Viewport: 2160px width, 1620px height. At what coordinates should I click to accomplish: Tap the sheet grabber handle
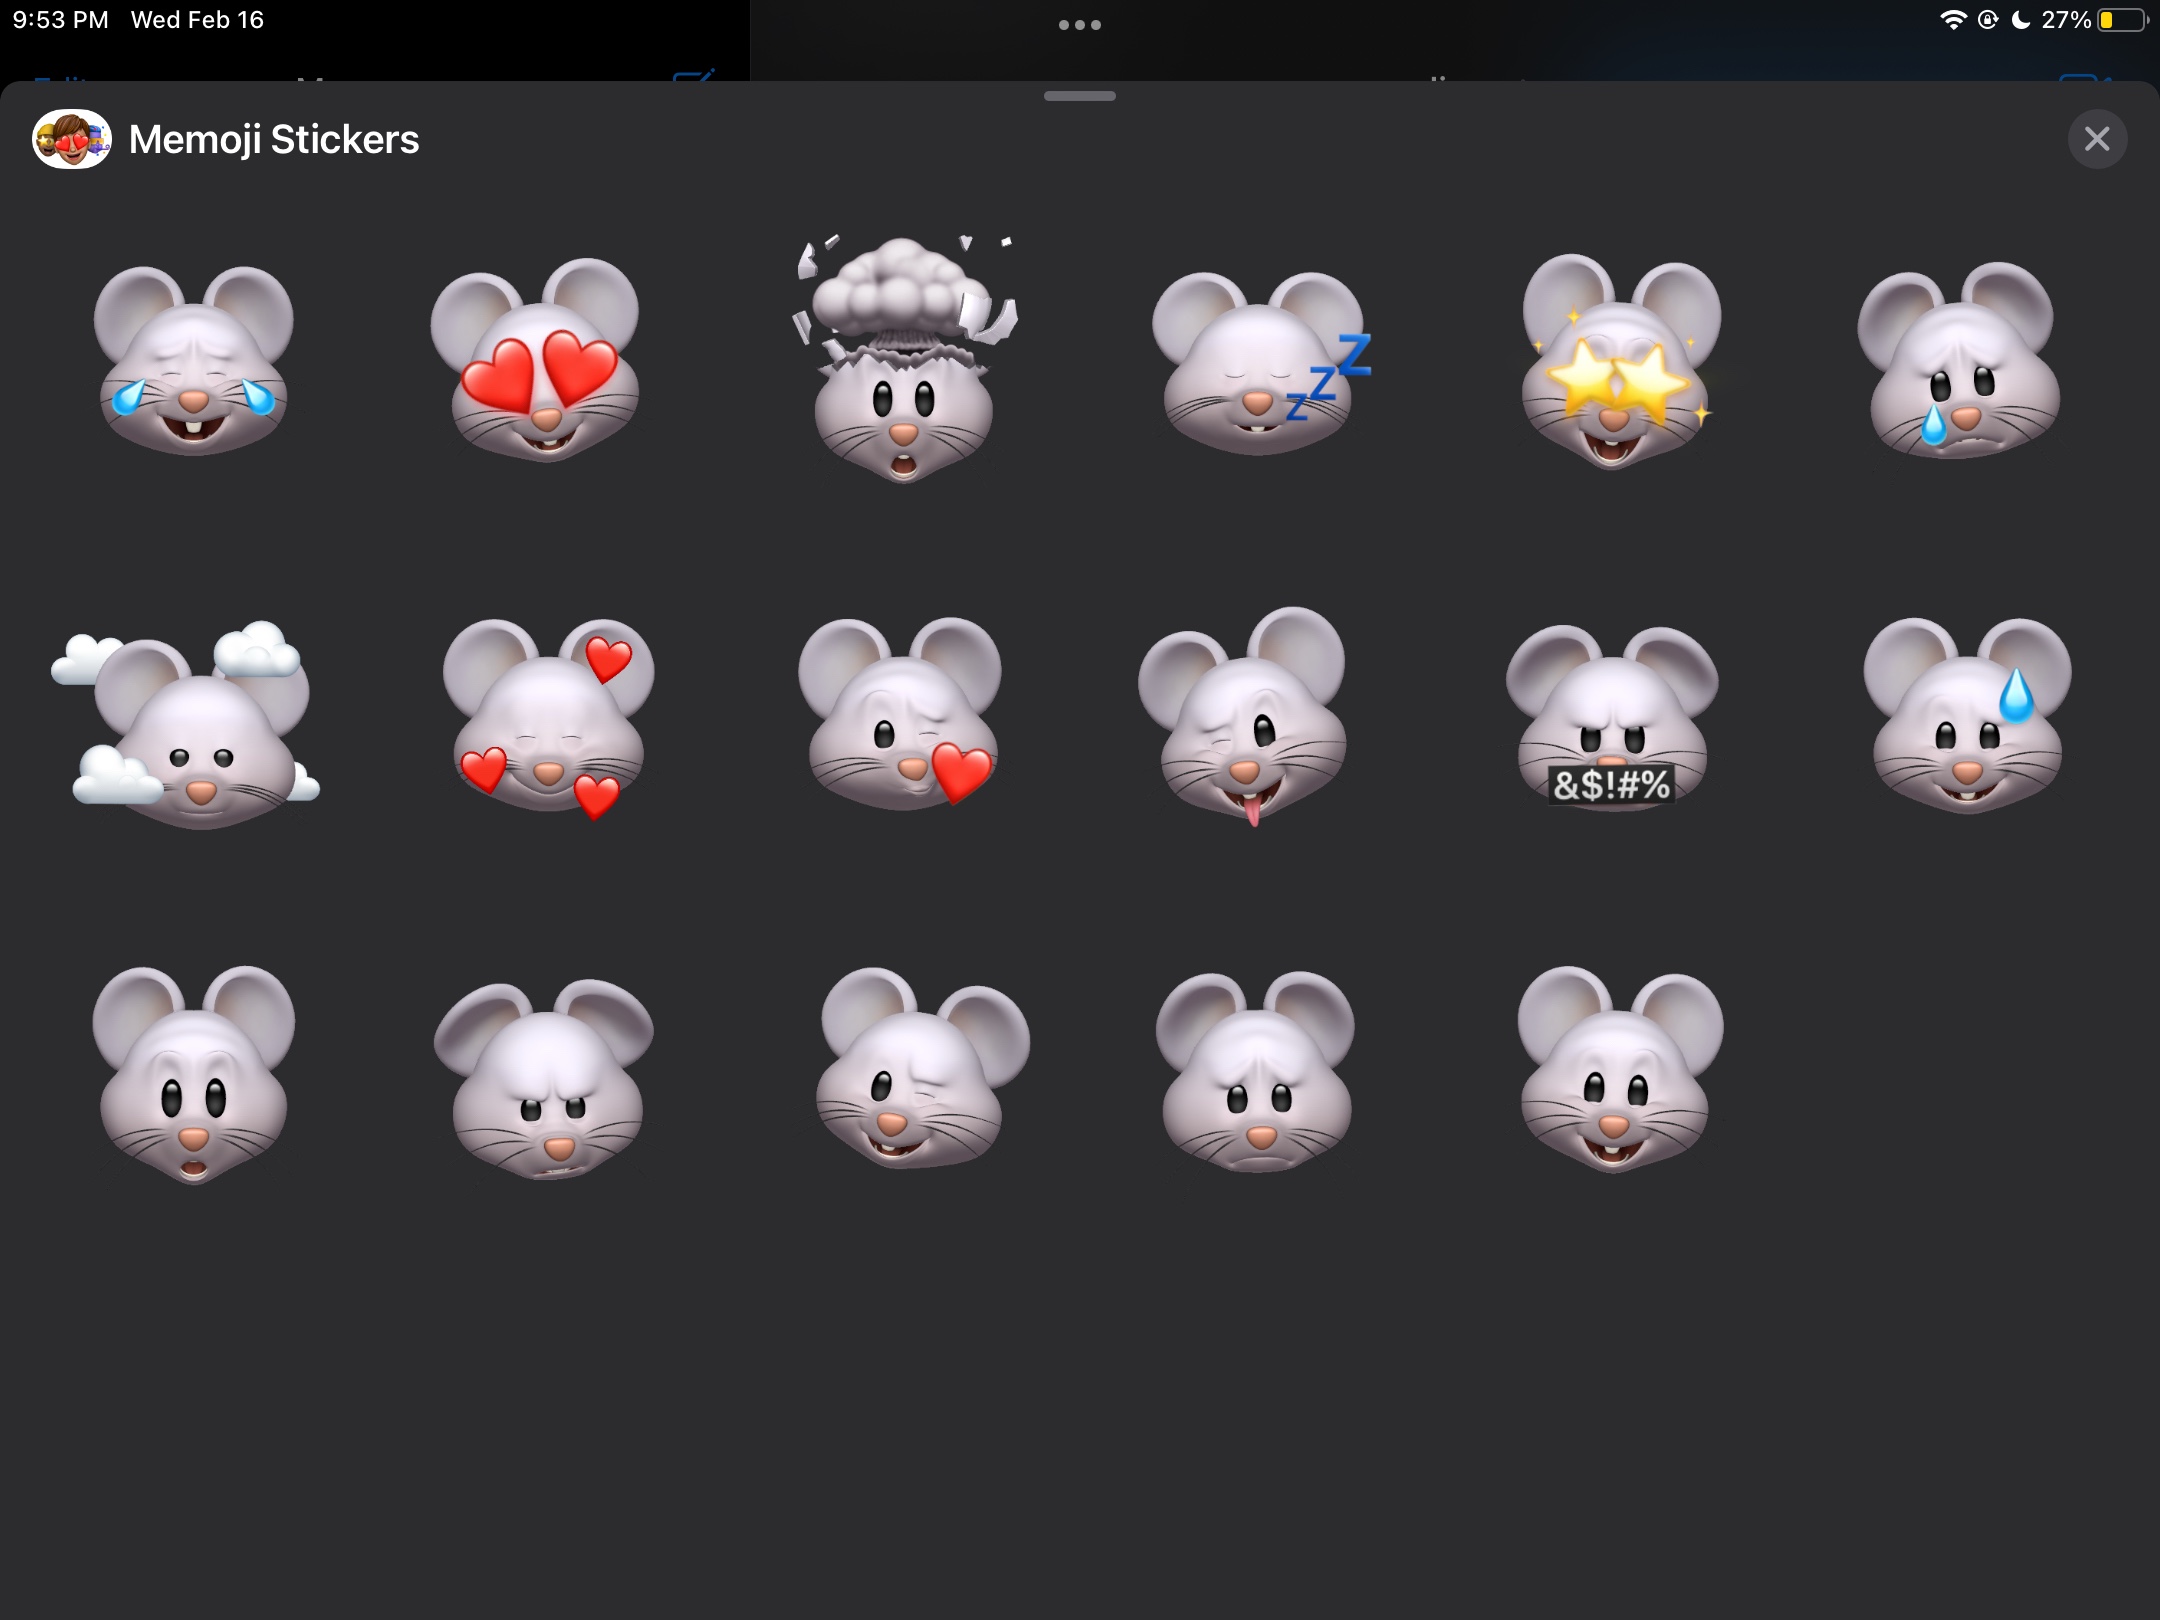tap(1079, 96)
